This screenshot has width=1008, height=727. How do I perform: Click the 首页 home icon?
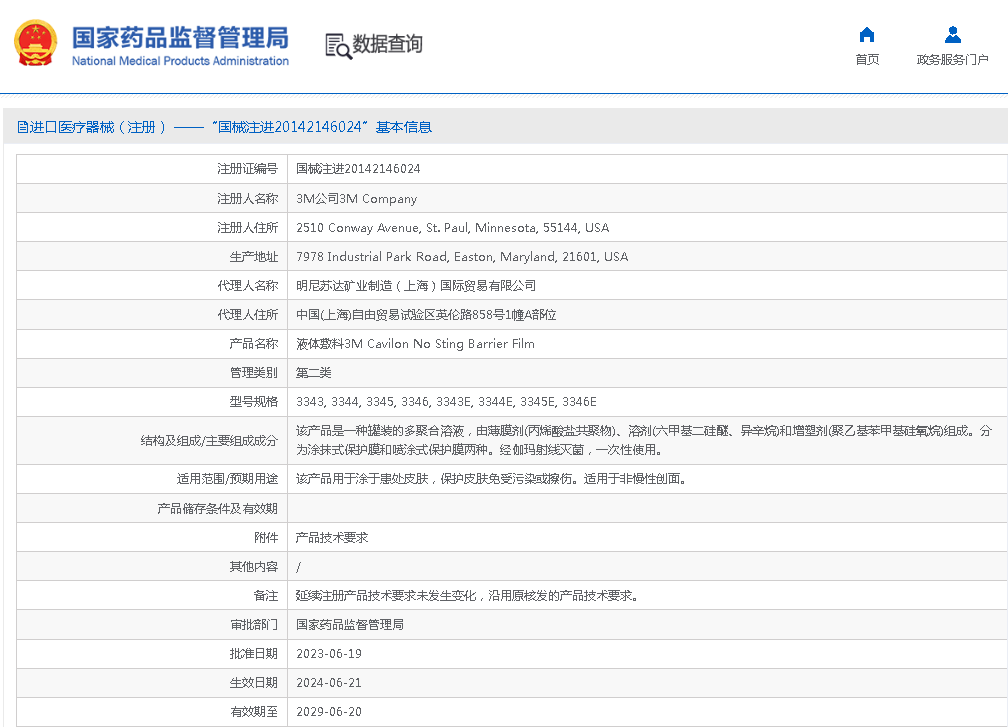pos(867,34)
